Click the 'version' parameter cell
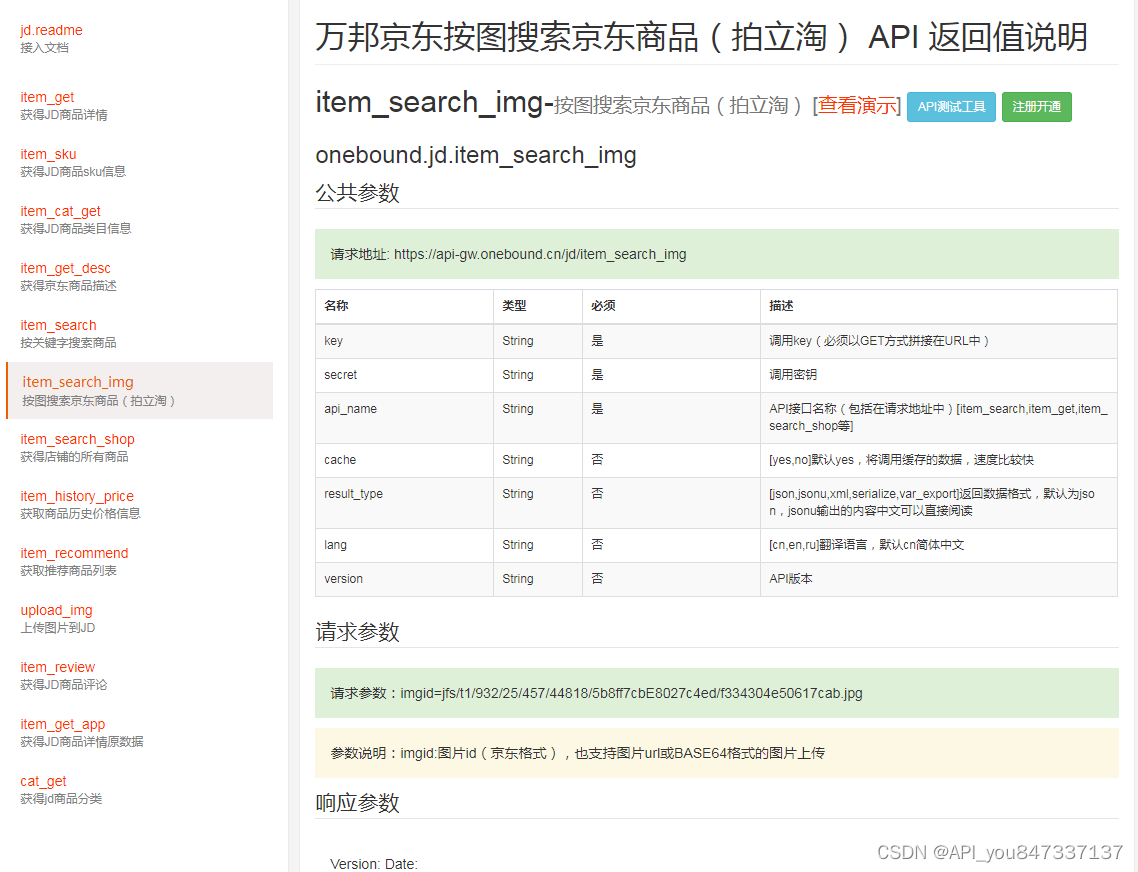1138x872 pixels. (404, 579)
